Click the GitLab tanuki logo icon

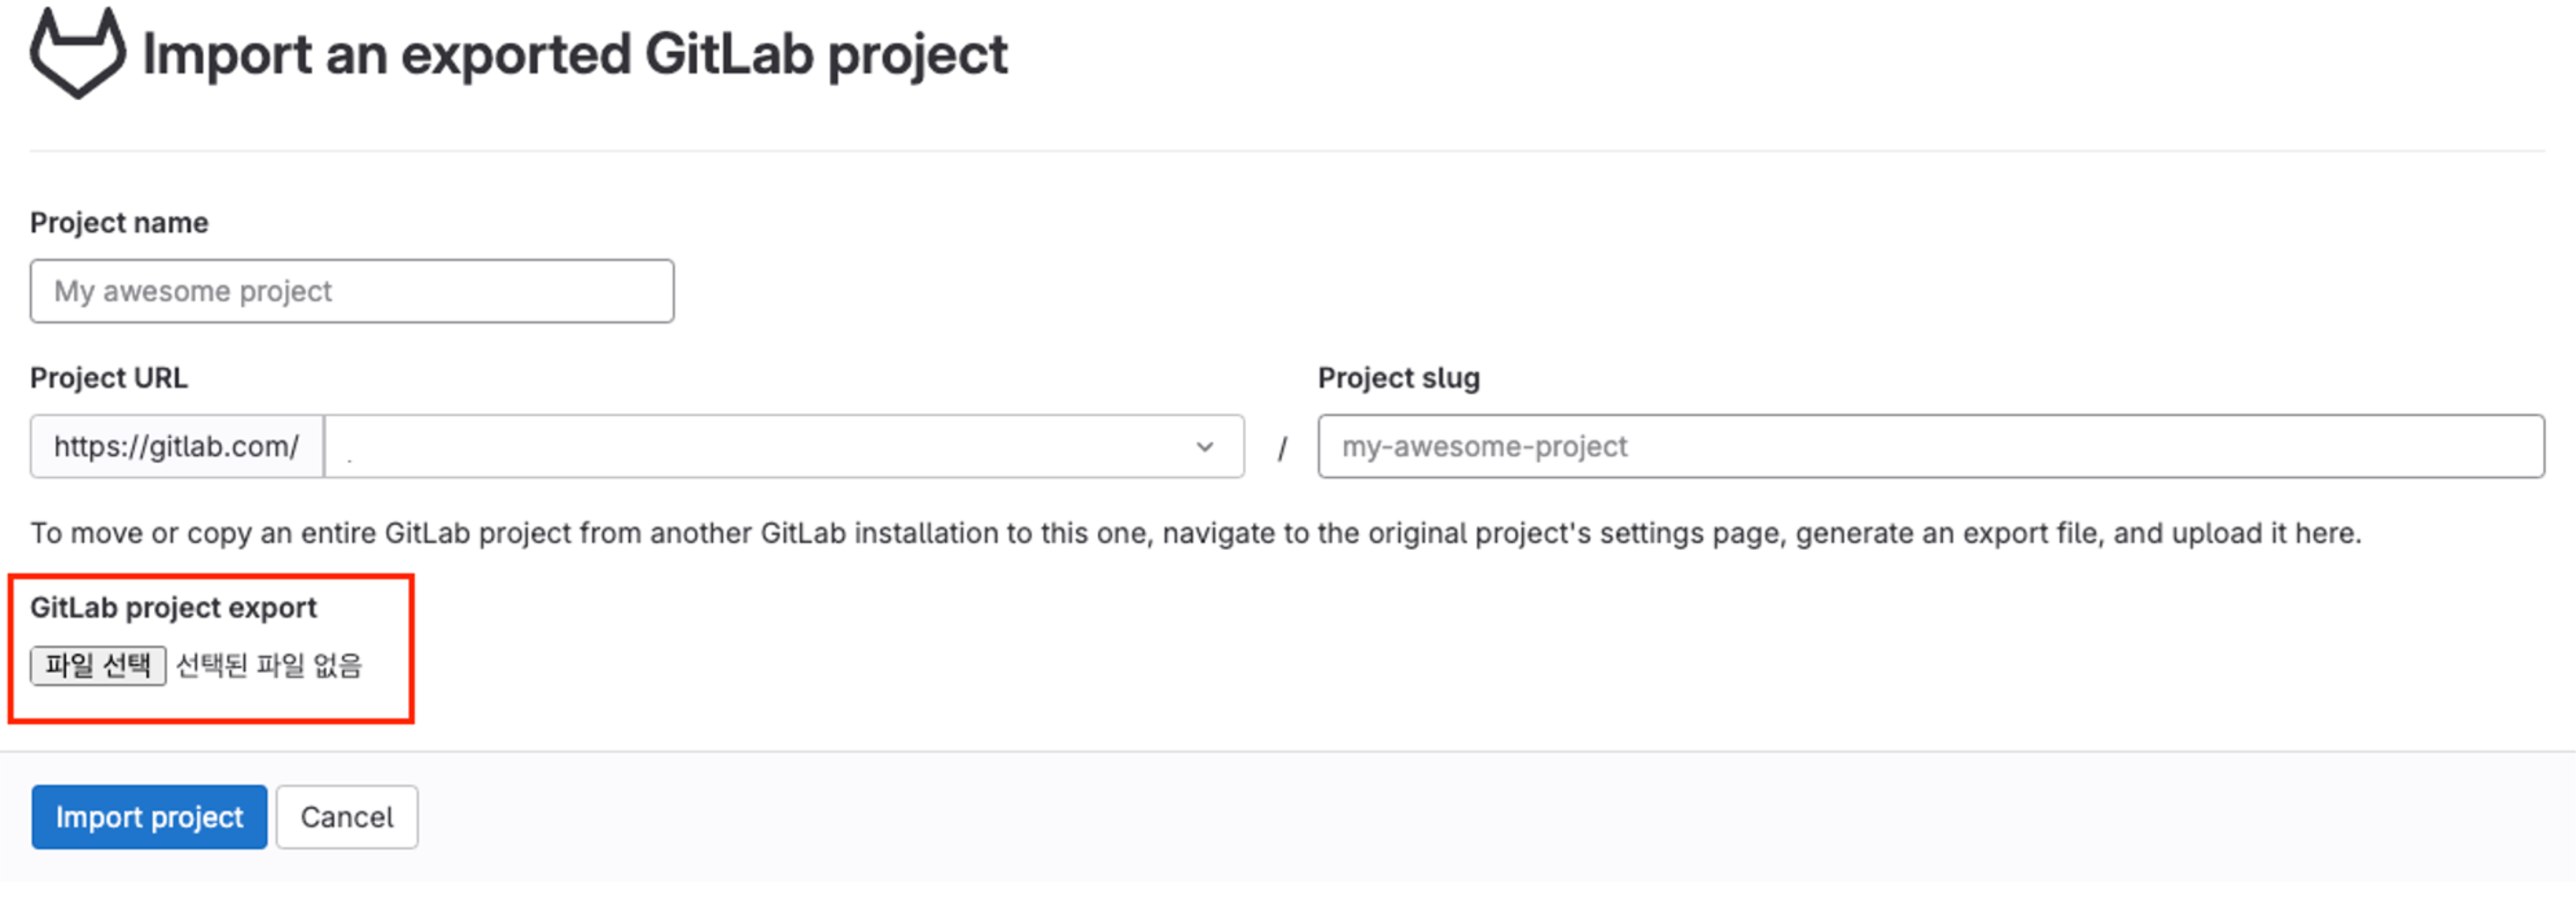[x=78, y=54]
